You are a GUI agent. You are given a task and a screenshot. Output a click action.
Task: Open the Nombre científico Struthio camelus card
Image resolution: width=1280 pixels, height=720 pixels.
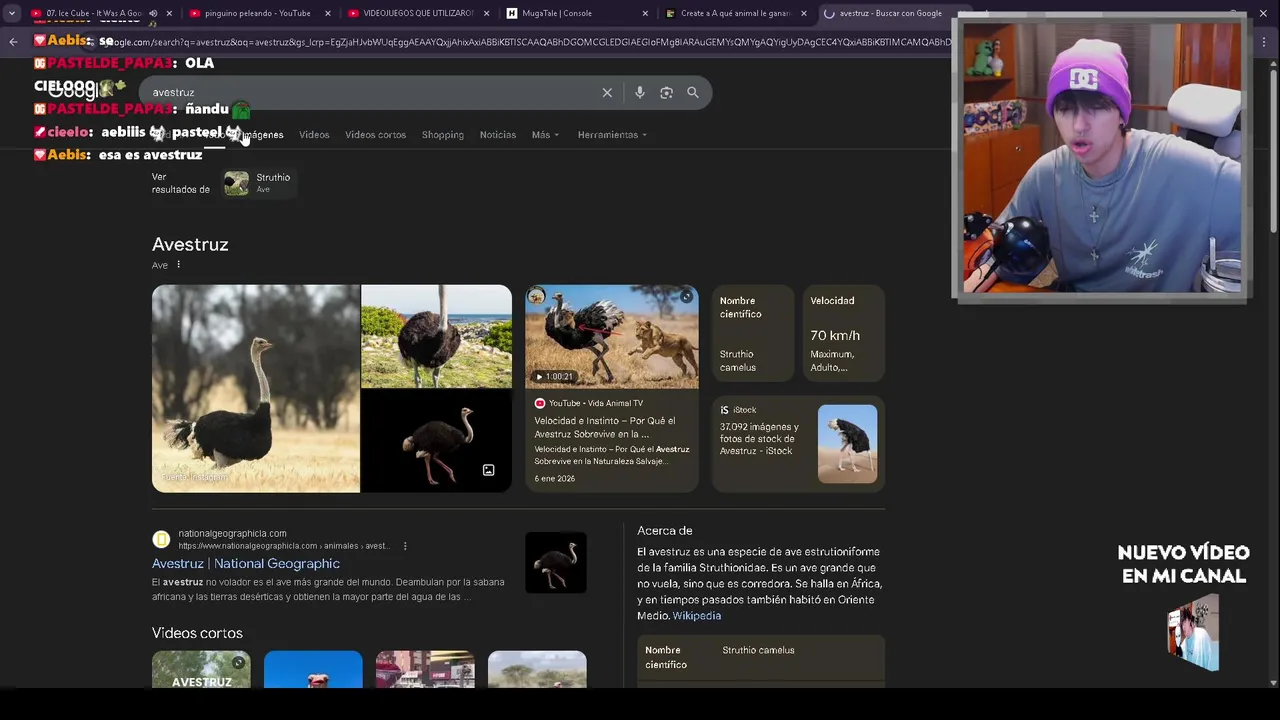click(x=752, y=334)
